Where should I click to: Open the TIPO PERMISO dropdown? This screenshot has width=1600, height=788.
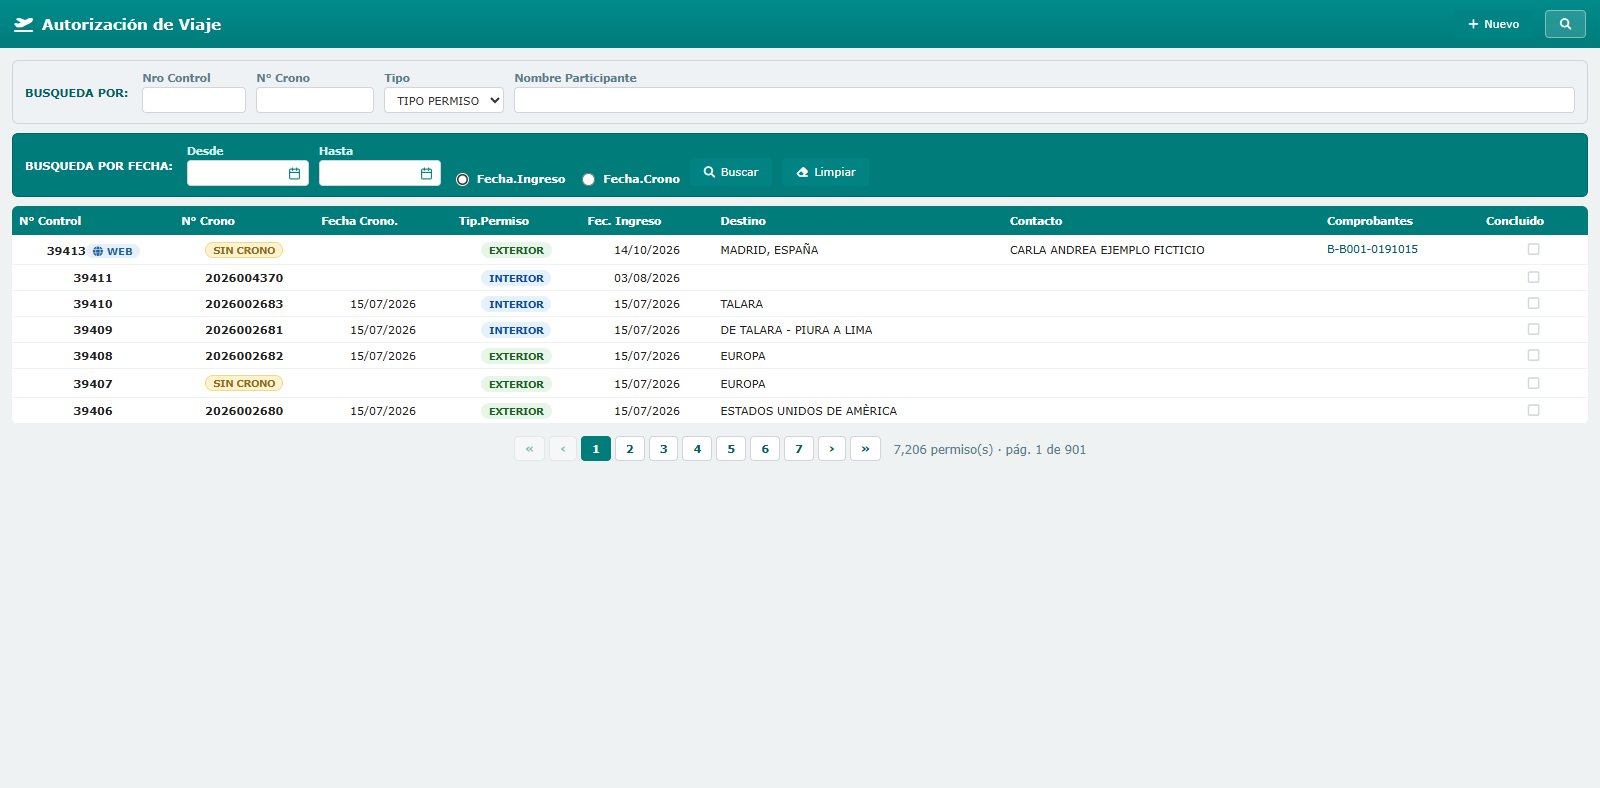point(444,100)
